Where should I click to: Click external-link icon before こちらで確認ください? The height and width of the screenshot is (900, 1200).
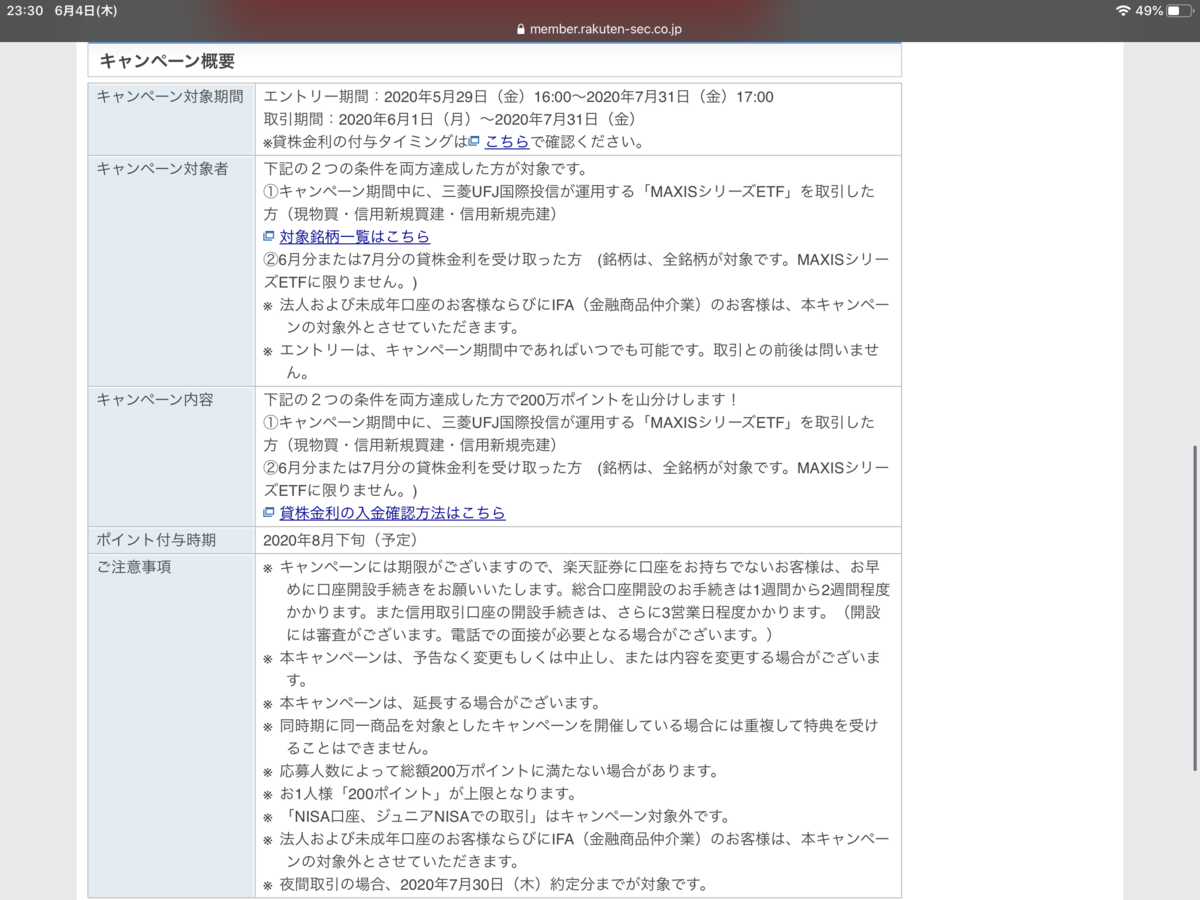coord(474,142)
